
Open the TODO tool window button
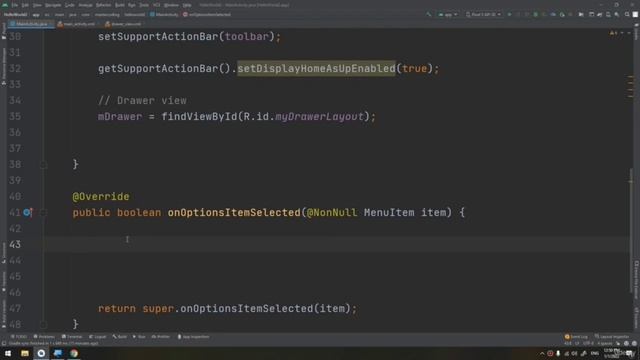pos(19,337)
